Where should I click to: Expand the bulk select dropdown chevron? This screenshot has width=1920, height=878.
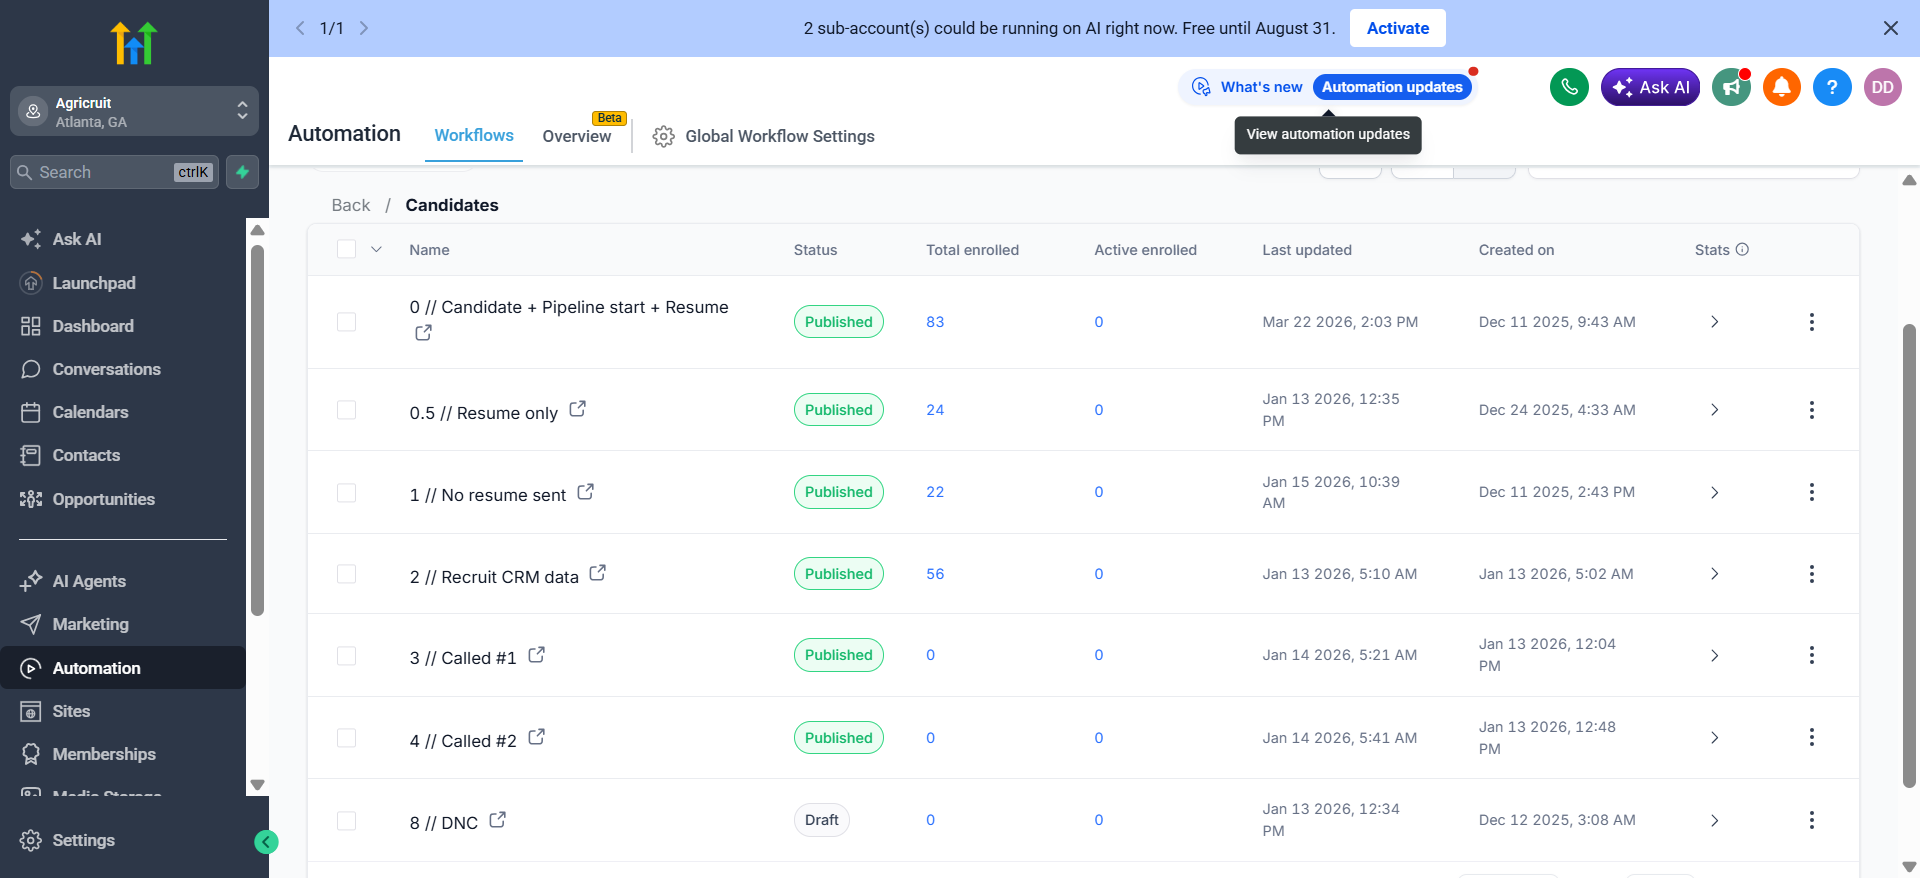[377, 249]
